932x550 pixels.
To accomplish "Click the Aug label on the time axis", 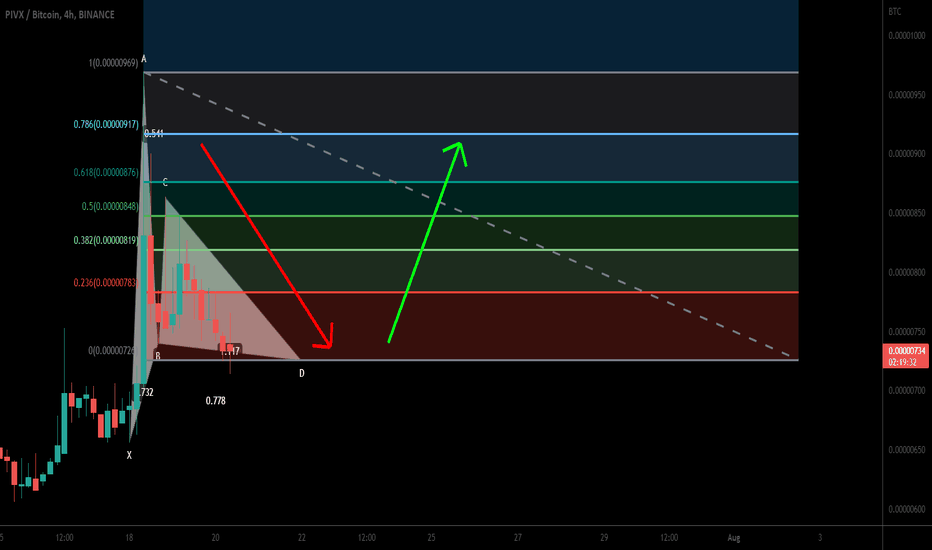I will 733,538.
